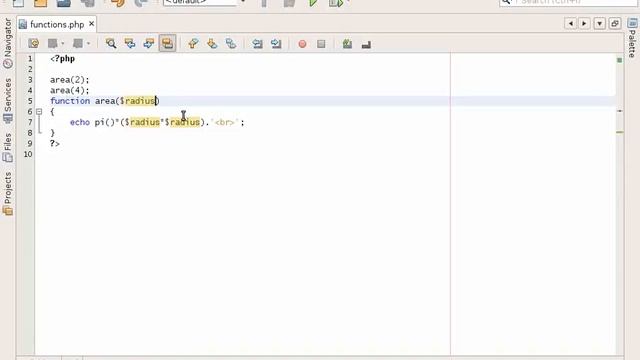
Task: Jump to Last Edit location icon
Action: tap(33, 44)
